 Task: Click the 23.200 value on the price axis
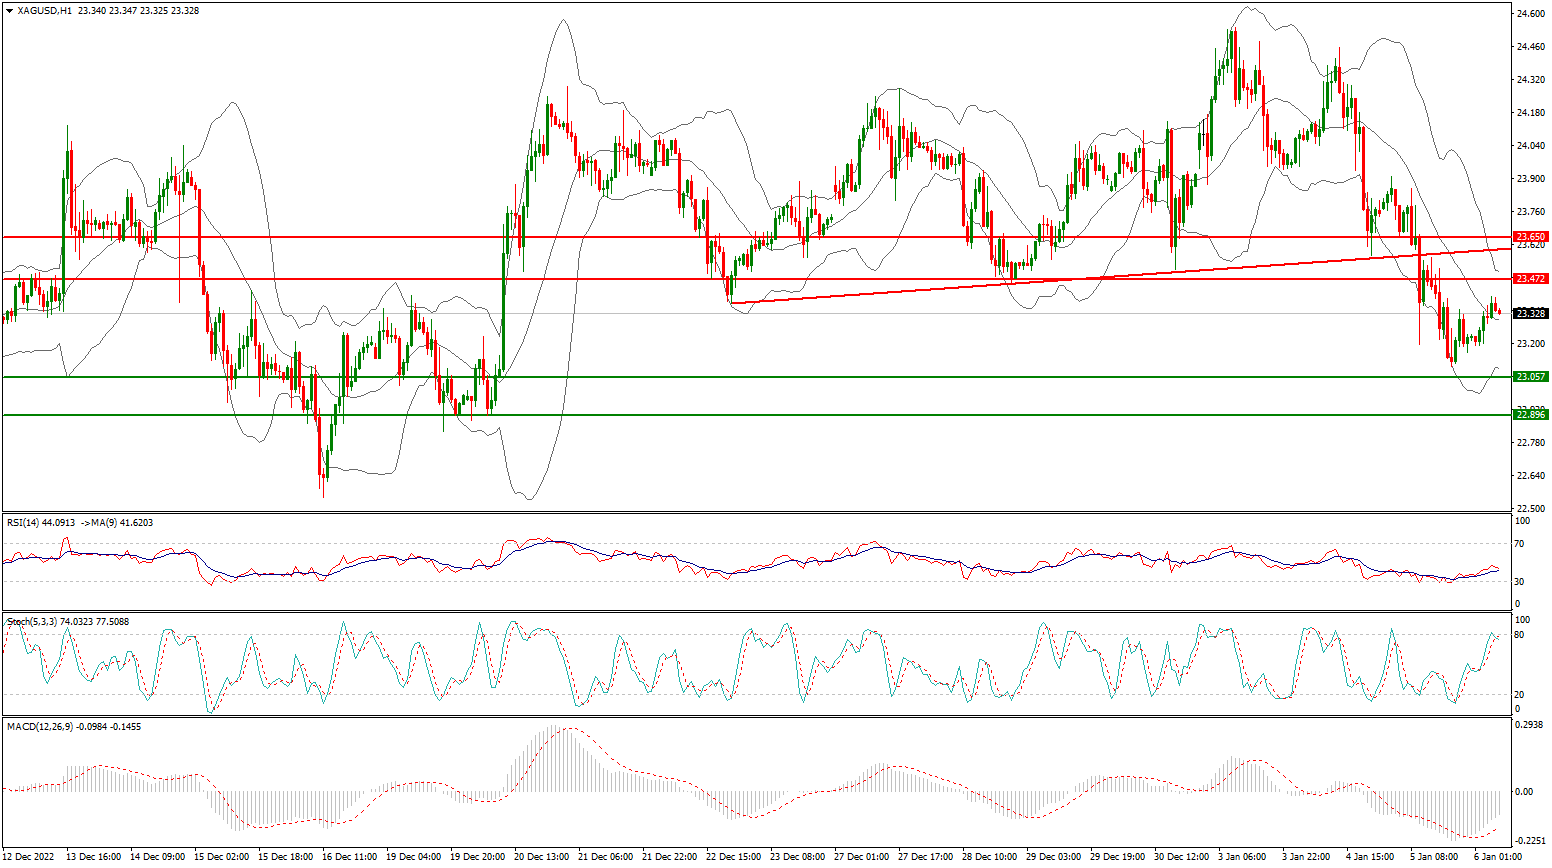click(1531, 343)
